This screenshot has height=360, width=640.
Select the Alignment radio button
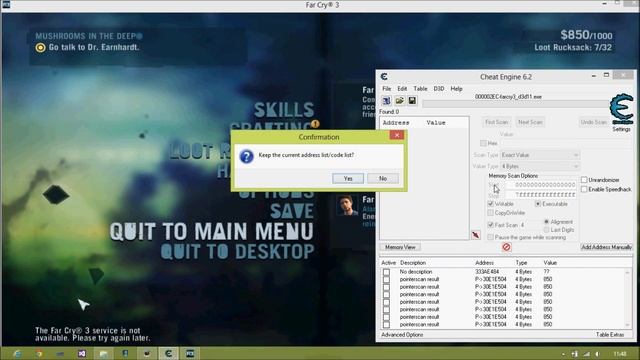coord(546,222)
